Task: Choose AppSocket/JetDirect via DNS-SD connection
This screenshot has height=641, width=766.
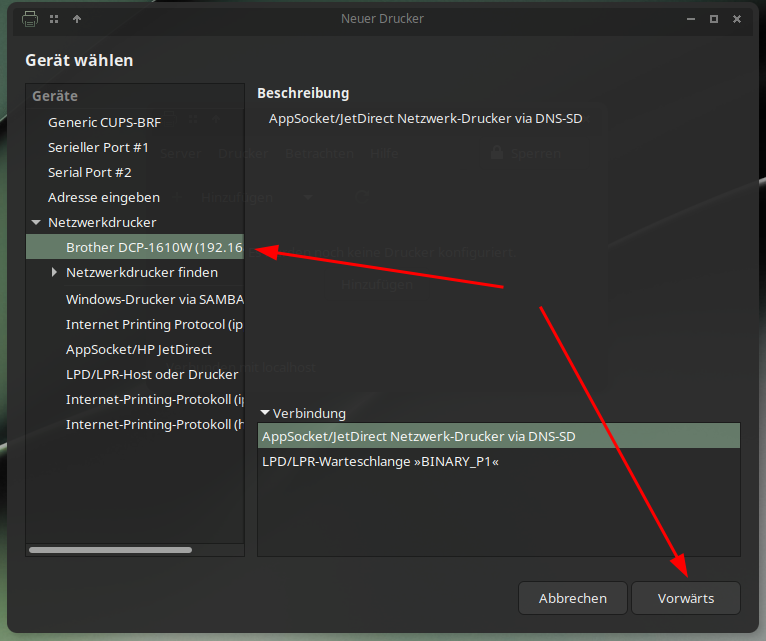Action: [x=499, y=436]
